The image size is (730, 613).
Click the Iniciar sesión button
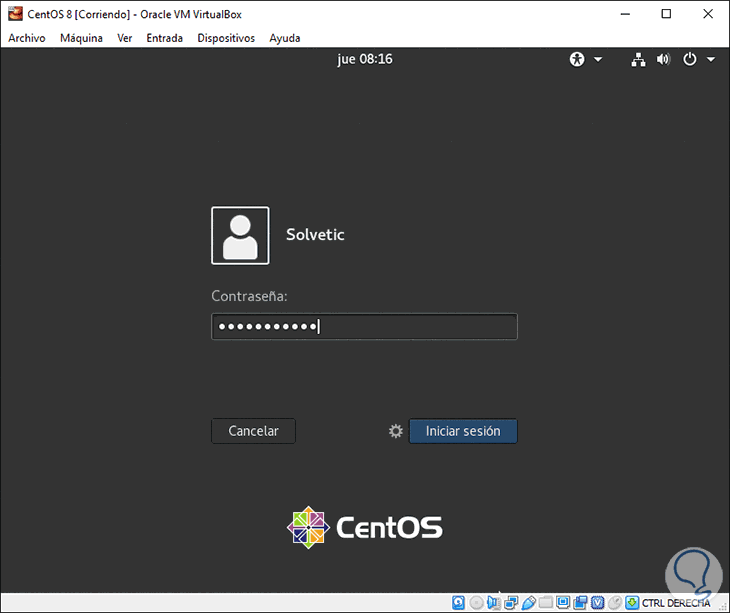click(463, 431)
